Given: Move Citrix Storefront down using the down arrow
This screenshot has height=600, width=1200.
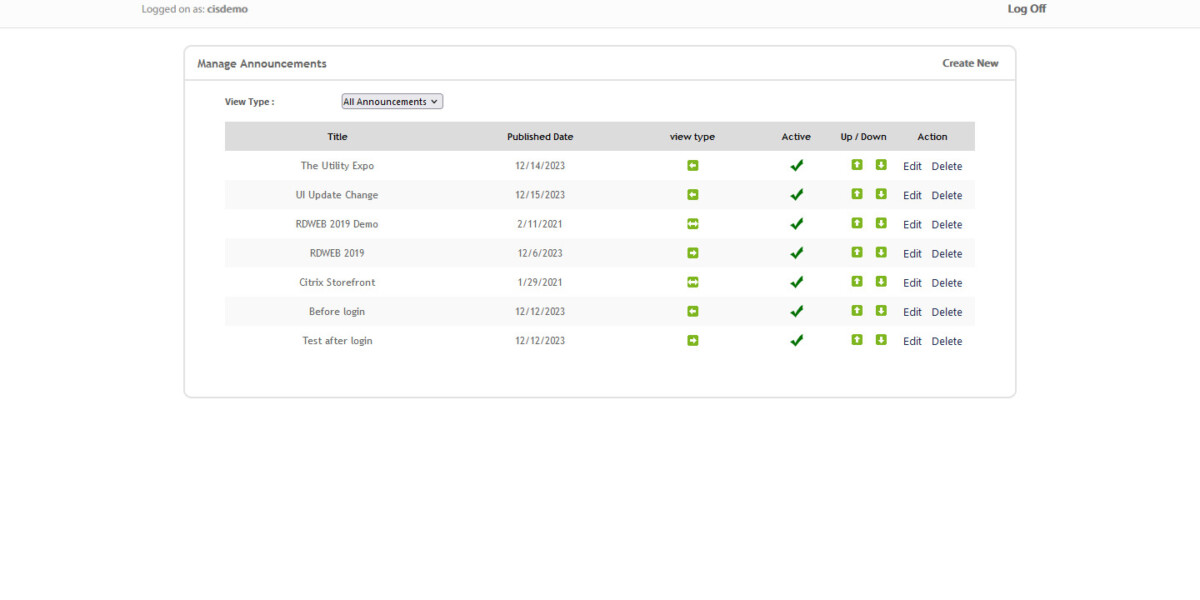Looking at the screenshot, I should click(x=881, y=282).
